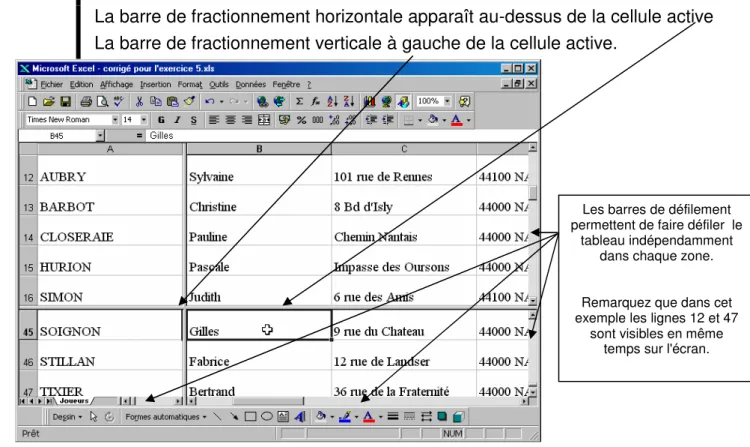Viewport: 750px width, 447px height.
Task: Open the undo history dropdown arrow
Action: pos(221,101)
